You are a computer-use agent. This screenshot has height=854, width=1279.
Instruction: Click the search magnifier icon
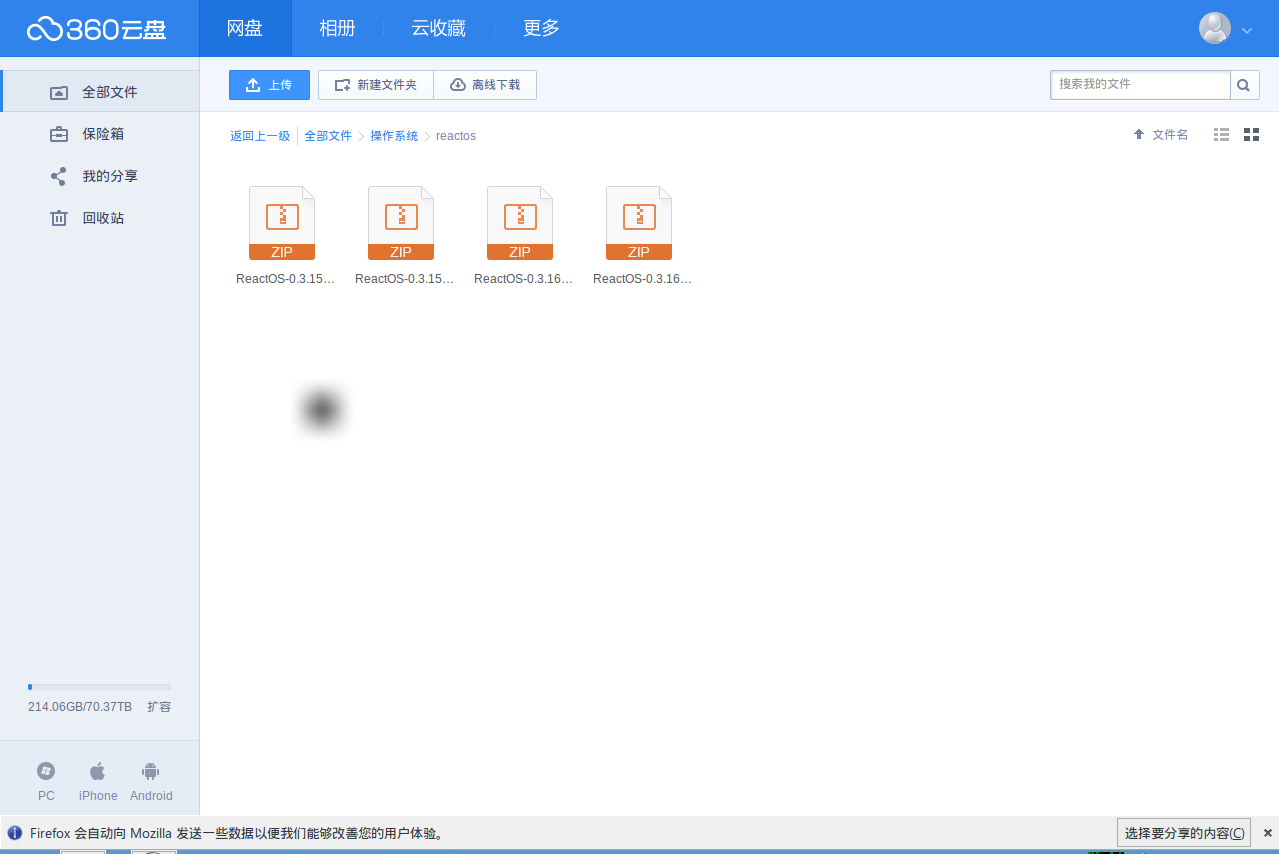tap(1244, 85)
